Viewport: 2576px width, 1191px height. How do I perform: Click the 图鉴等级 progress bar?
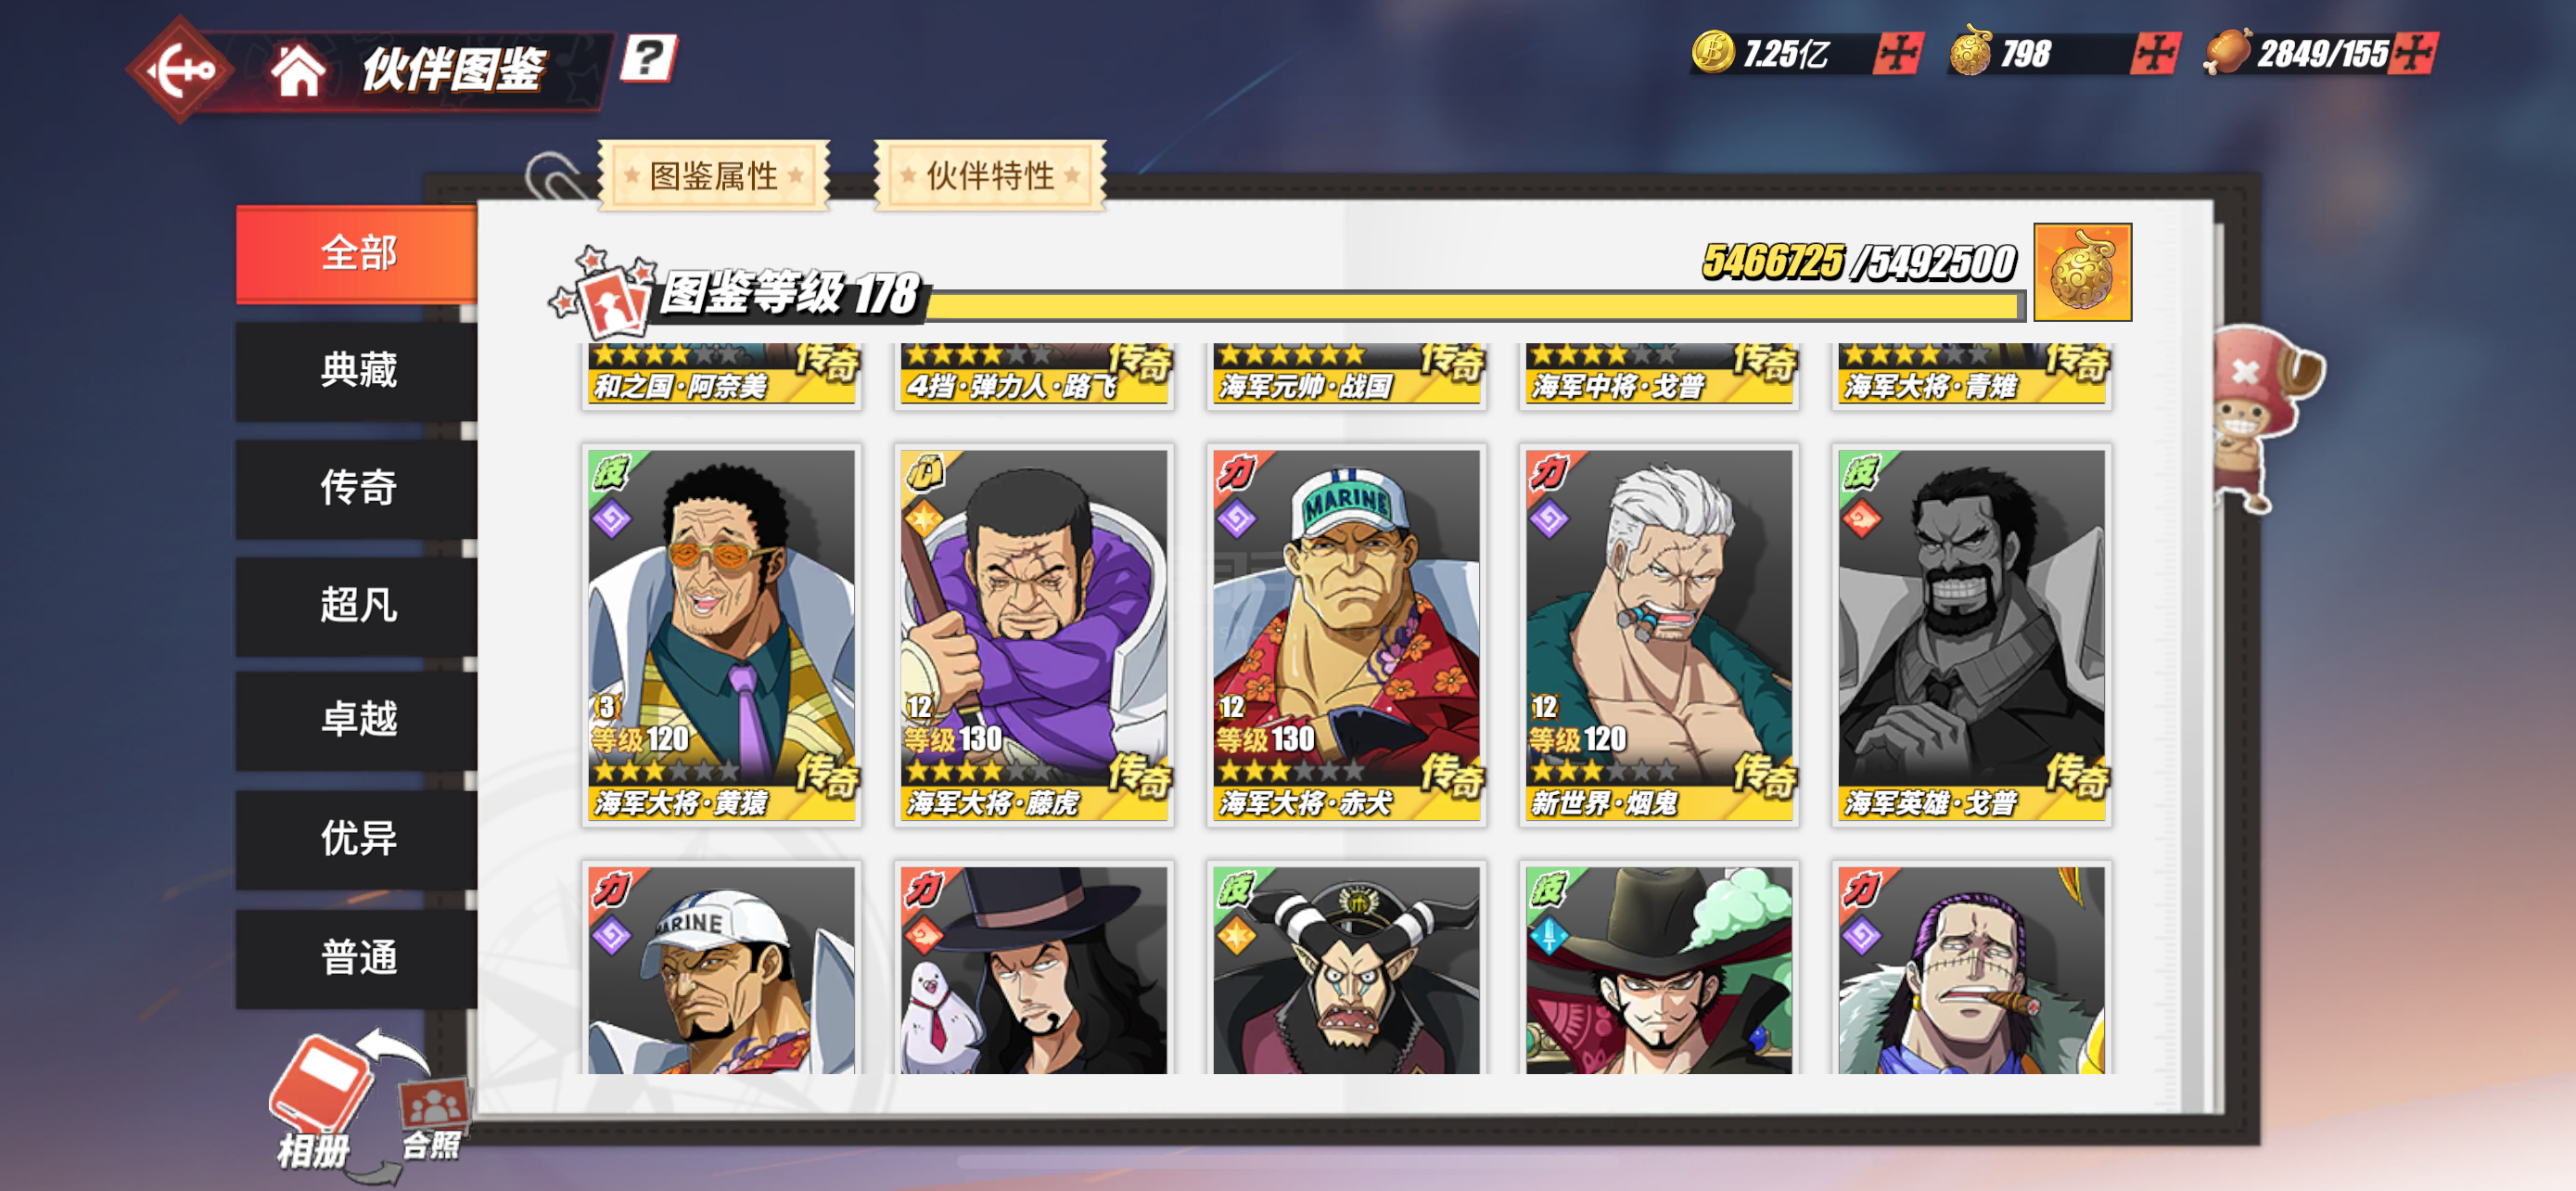(1475, 306)
